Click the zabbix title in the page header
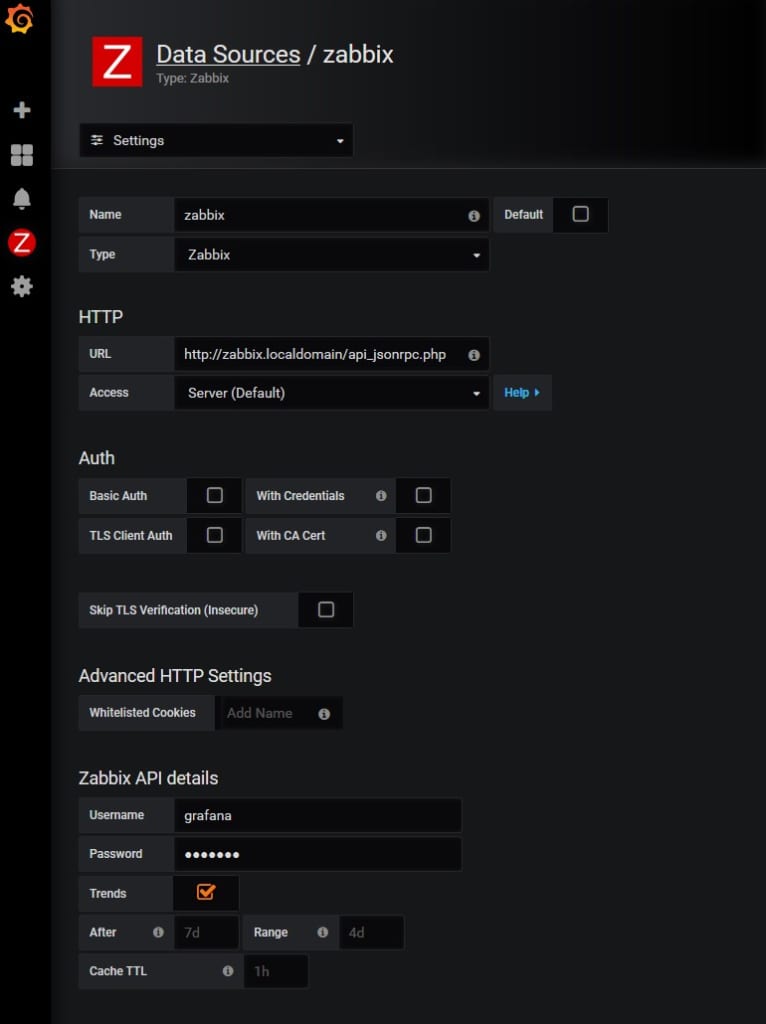This screenshot has height=1024, width=766. coord(358,54)
